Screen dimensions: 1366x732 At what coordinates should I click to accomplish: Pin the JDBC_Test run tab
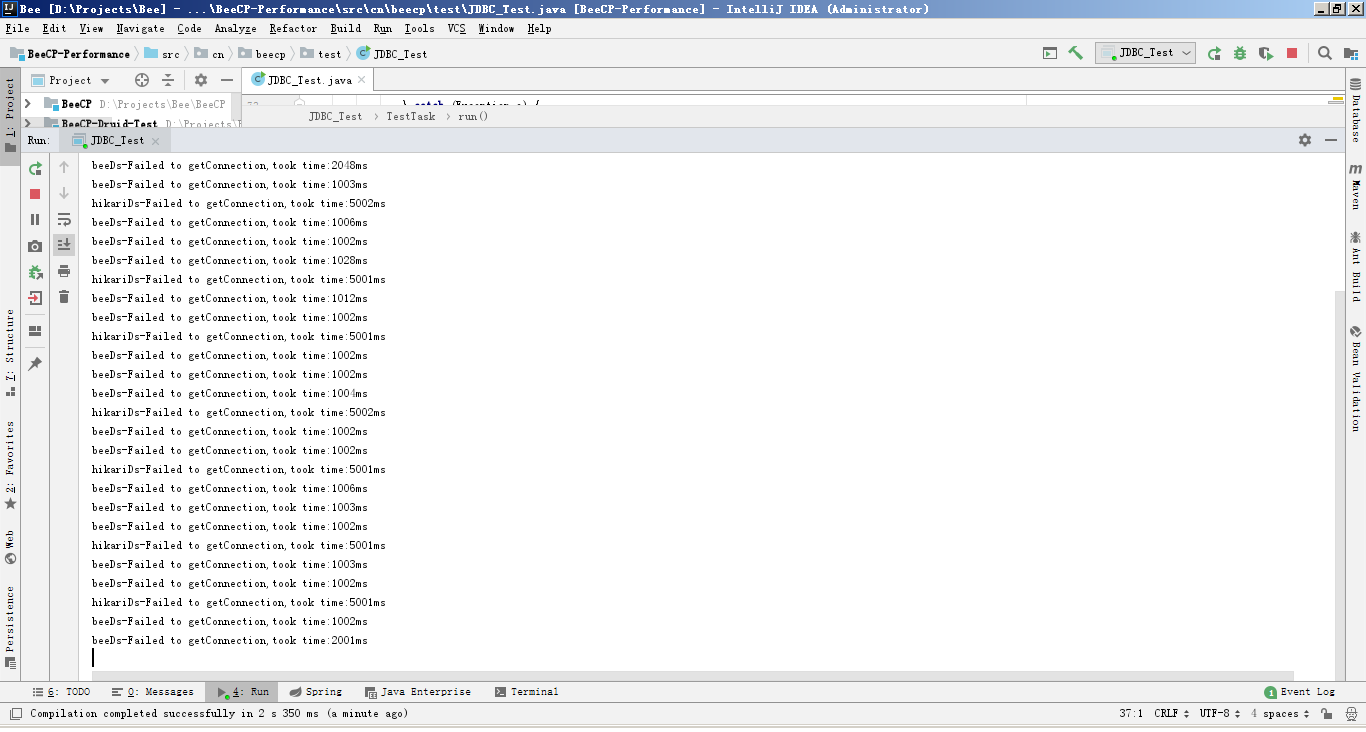click(x=35, y=364)
